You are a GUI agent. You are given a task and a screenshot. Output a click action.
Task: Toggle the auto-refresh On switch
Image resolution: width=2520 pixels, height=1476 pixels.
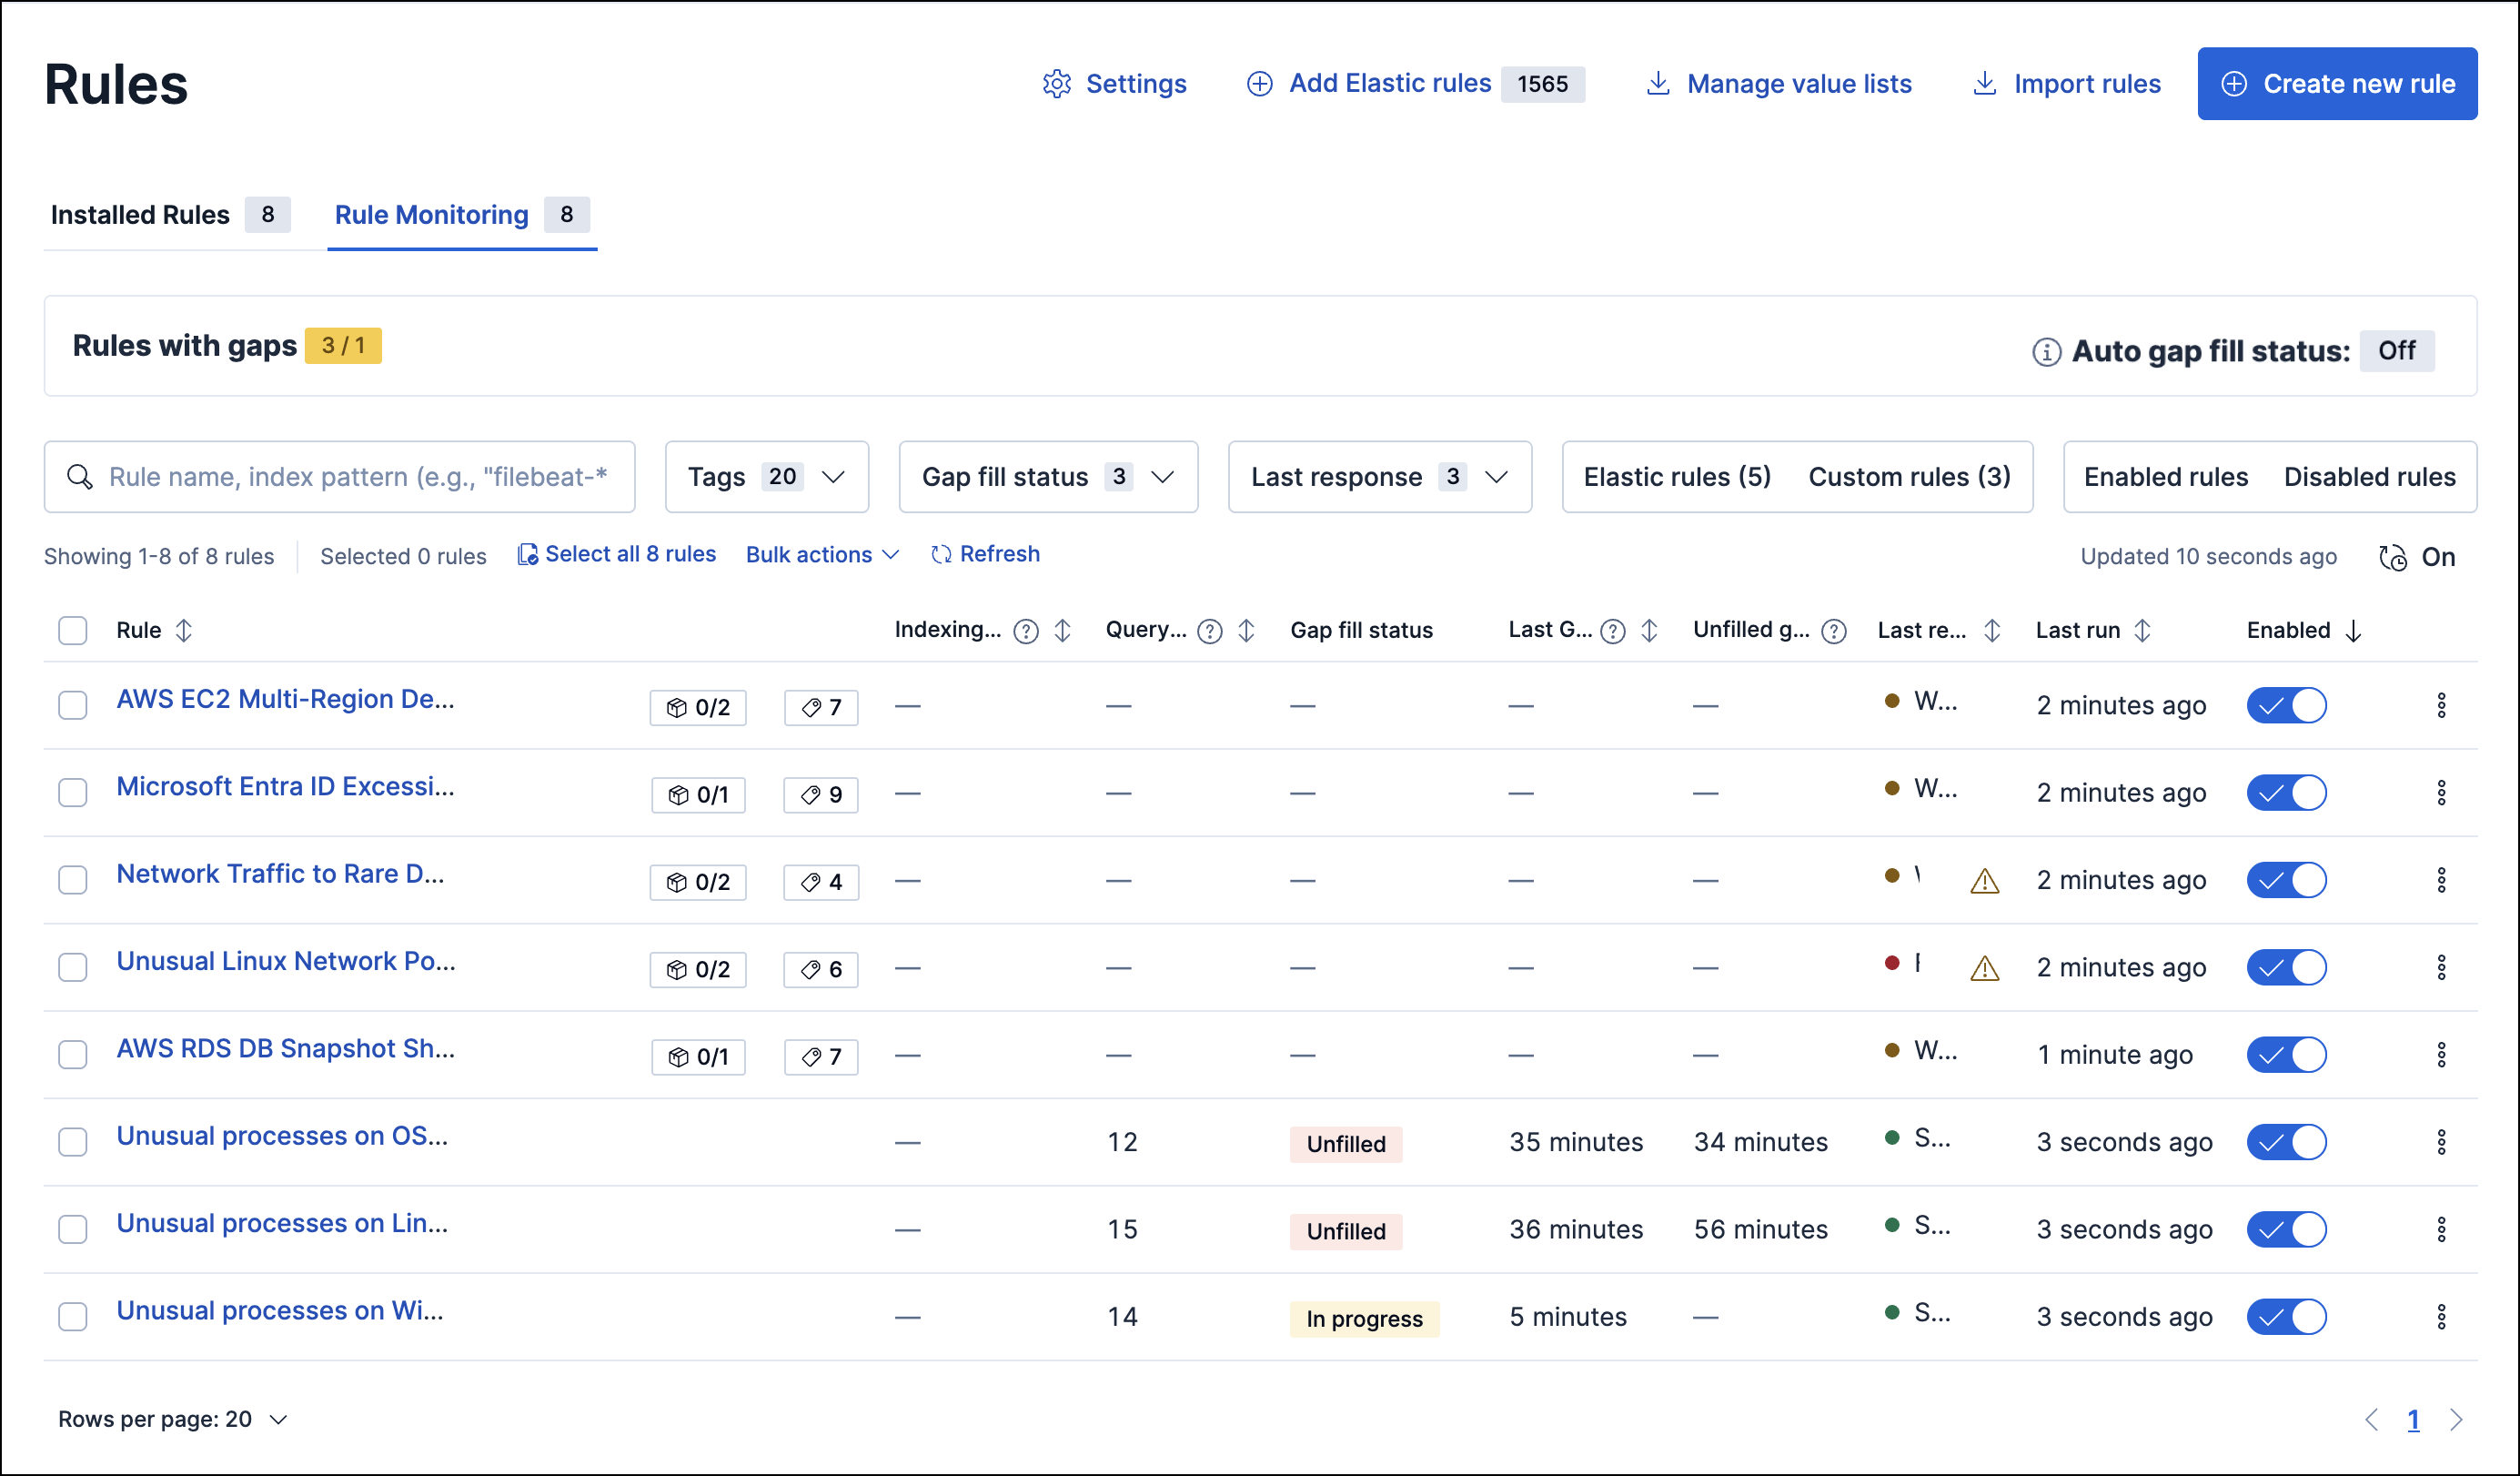[2417, 556]
